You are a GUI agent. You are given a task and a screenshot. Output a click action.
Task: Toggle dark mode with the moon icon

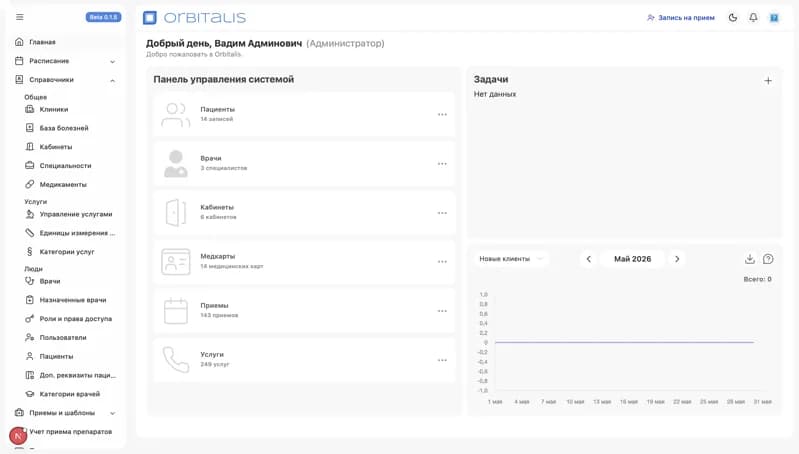coord(733,17)
